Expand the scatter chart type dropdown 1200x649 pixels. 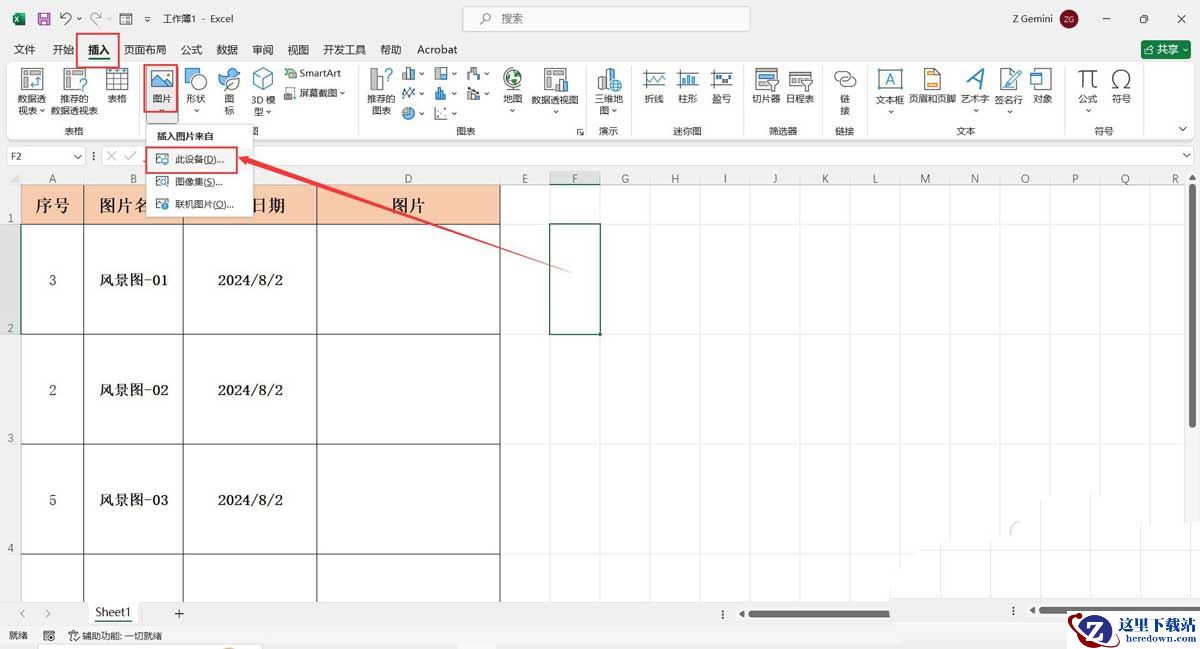pyautogui.click(x=454, y=114)
